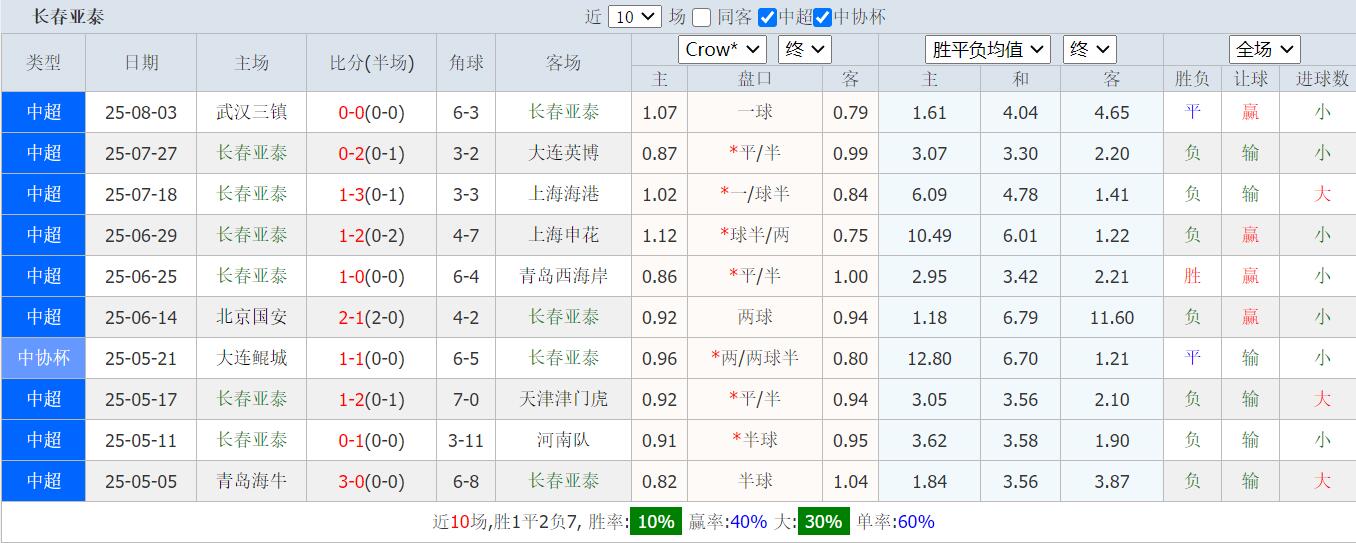Uncheck the 中协杯 cup filter
The height and width of the screenshot is (543, 1356).
tap(823, 17)
